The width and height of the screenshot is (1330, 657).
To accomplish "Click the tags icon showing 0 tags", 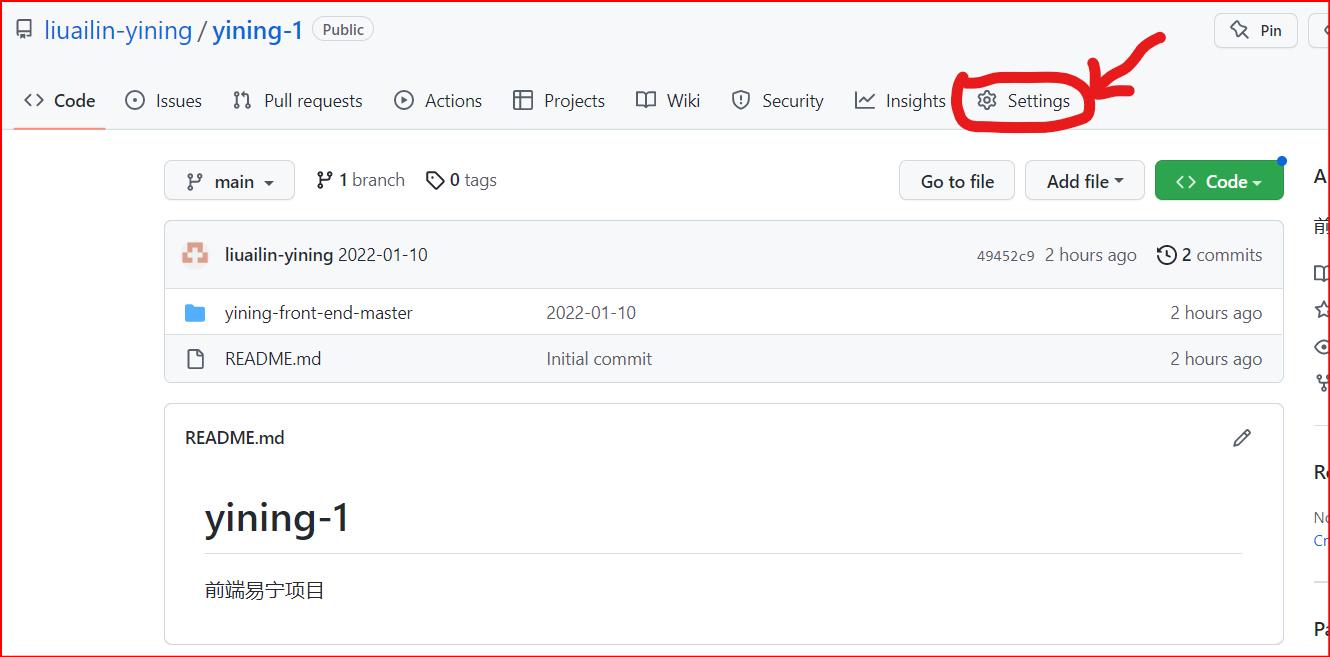I will click(436, 179).
